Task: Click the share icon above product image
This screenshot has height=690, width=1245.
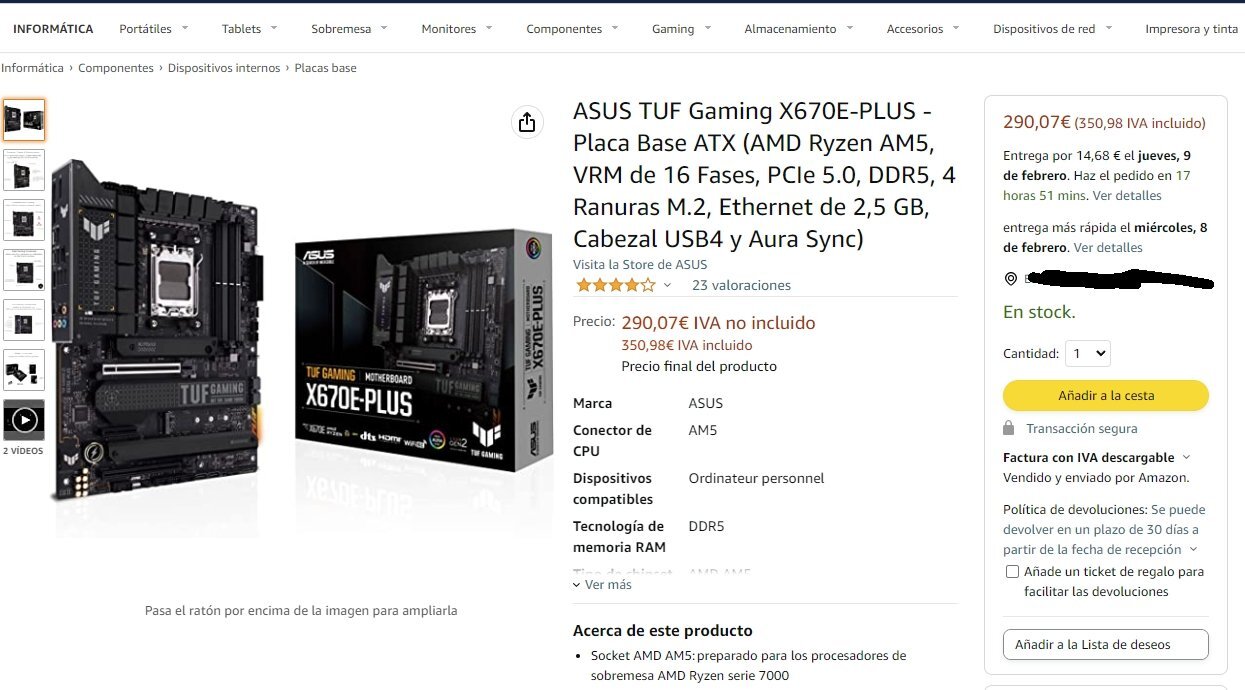Action: point(527,122)
